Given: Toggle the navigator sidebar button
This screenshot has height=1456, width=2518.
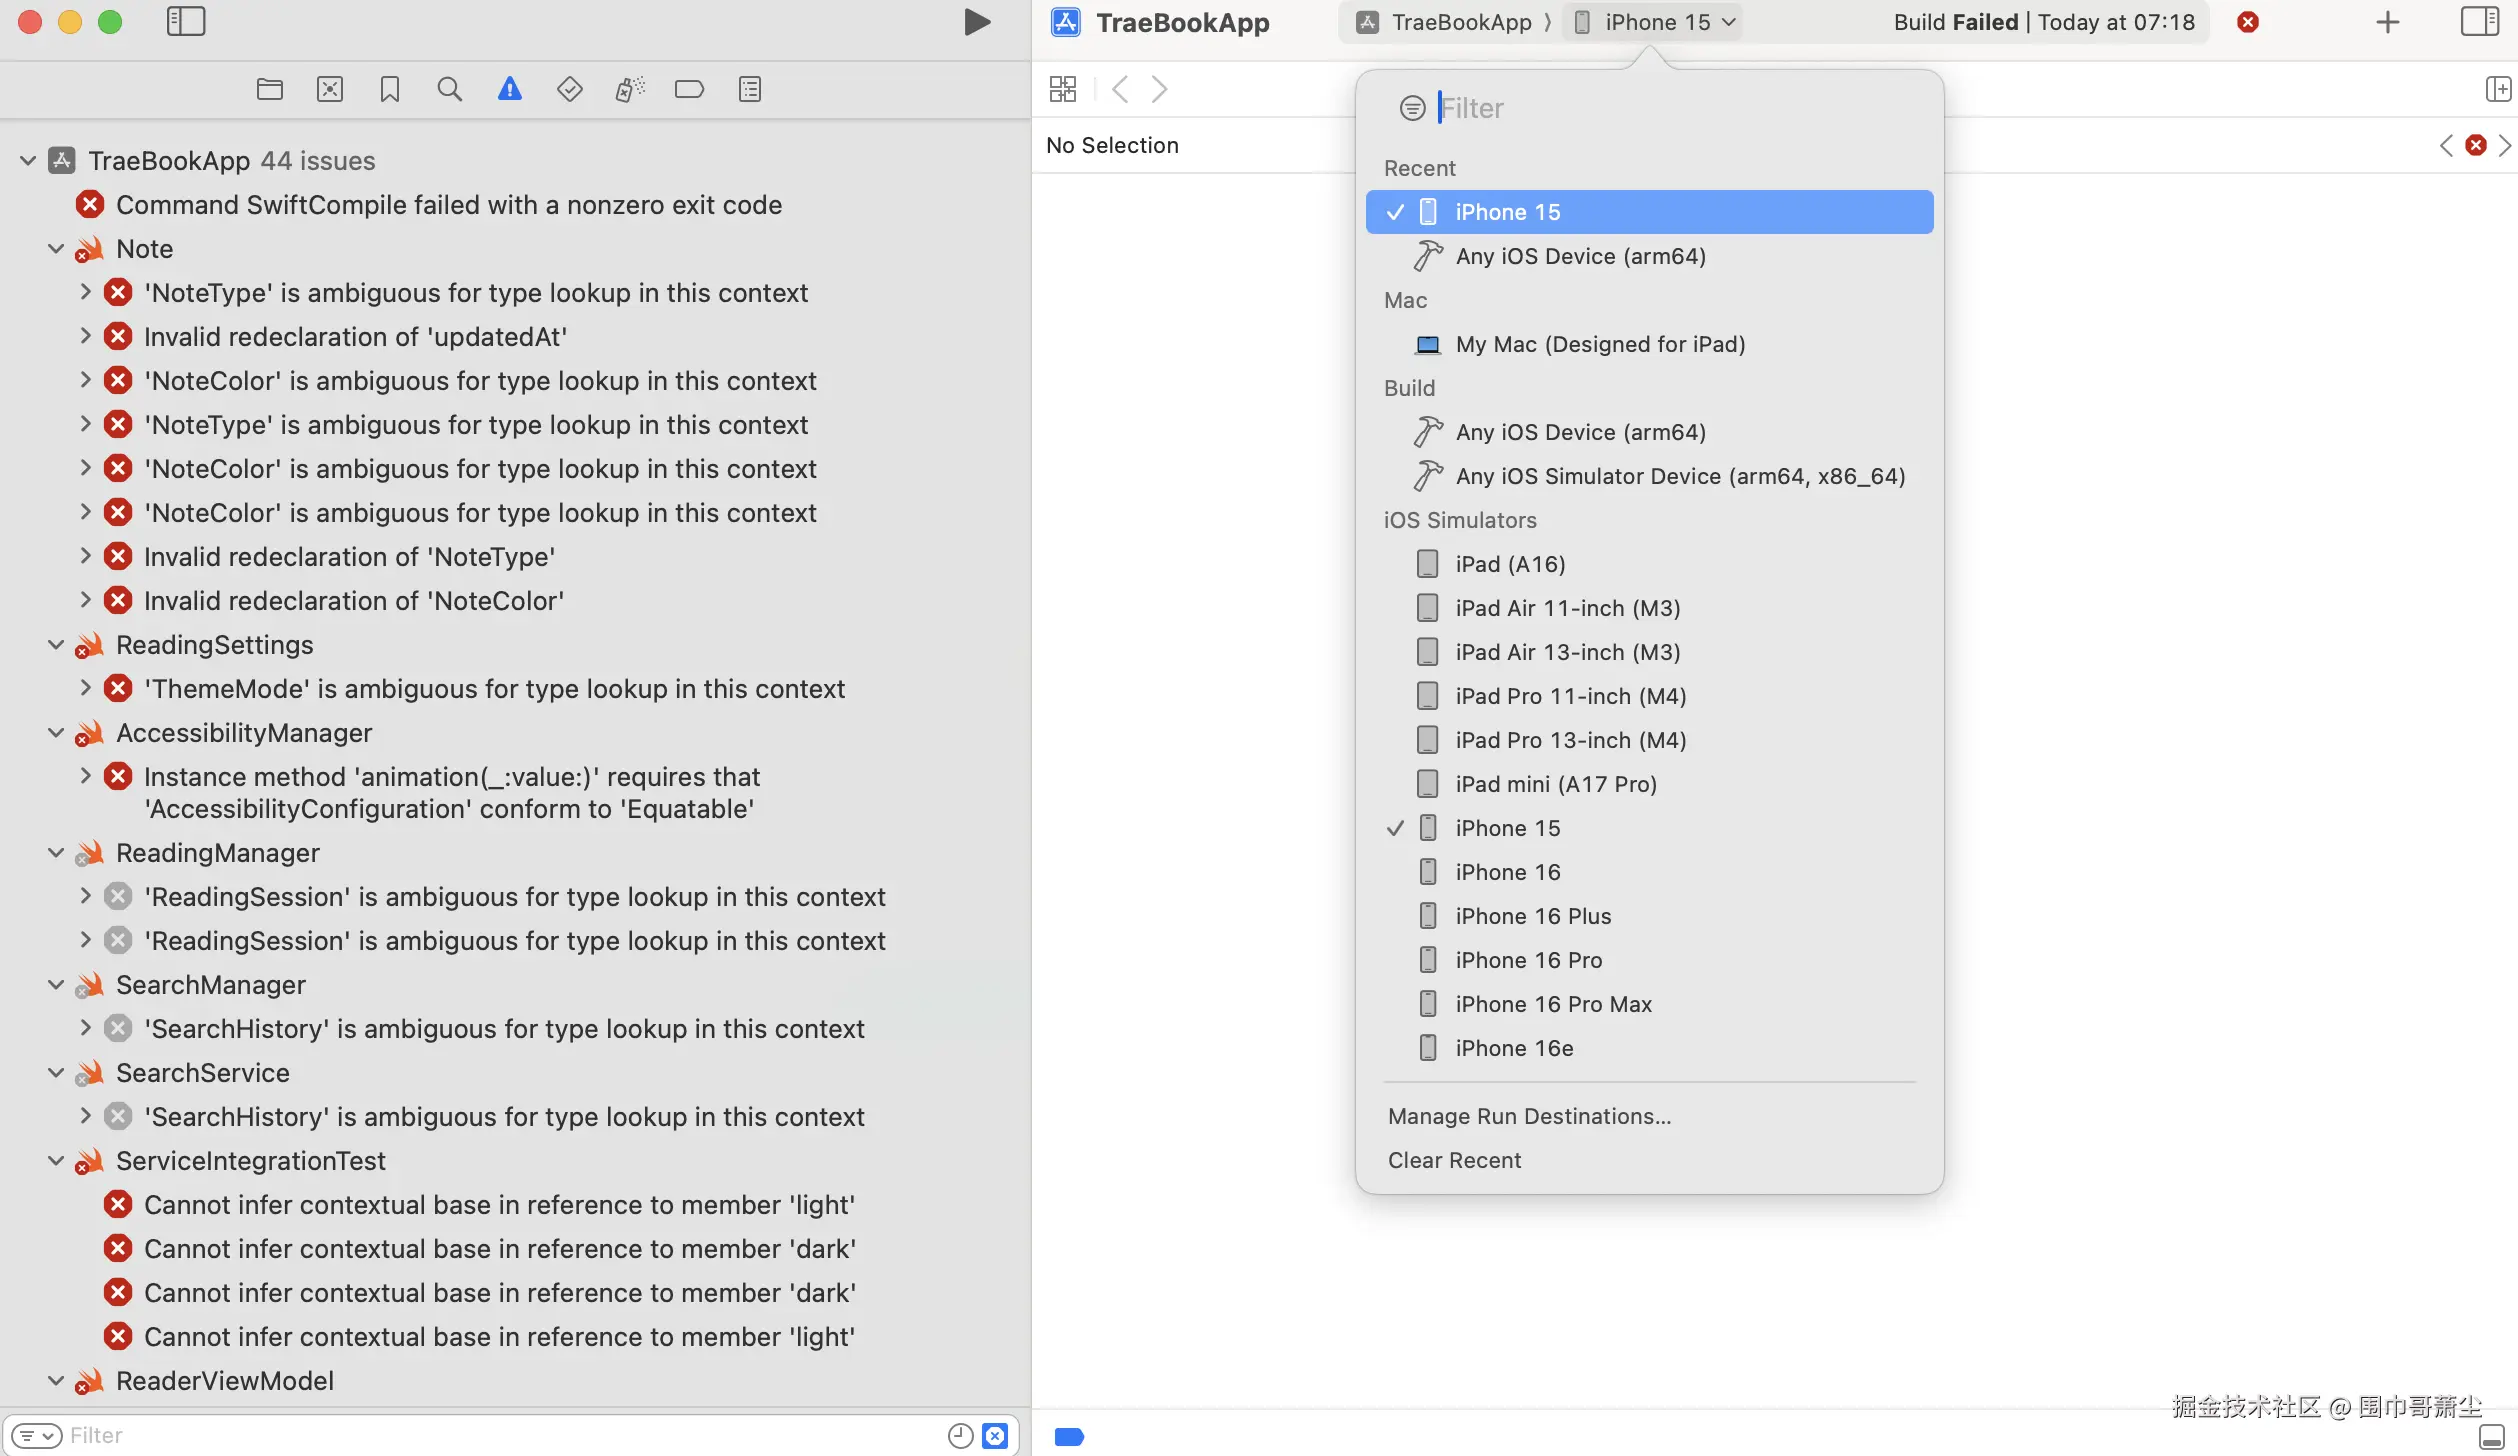Looking at the screenshot, I should [x=185, y=22].
